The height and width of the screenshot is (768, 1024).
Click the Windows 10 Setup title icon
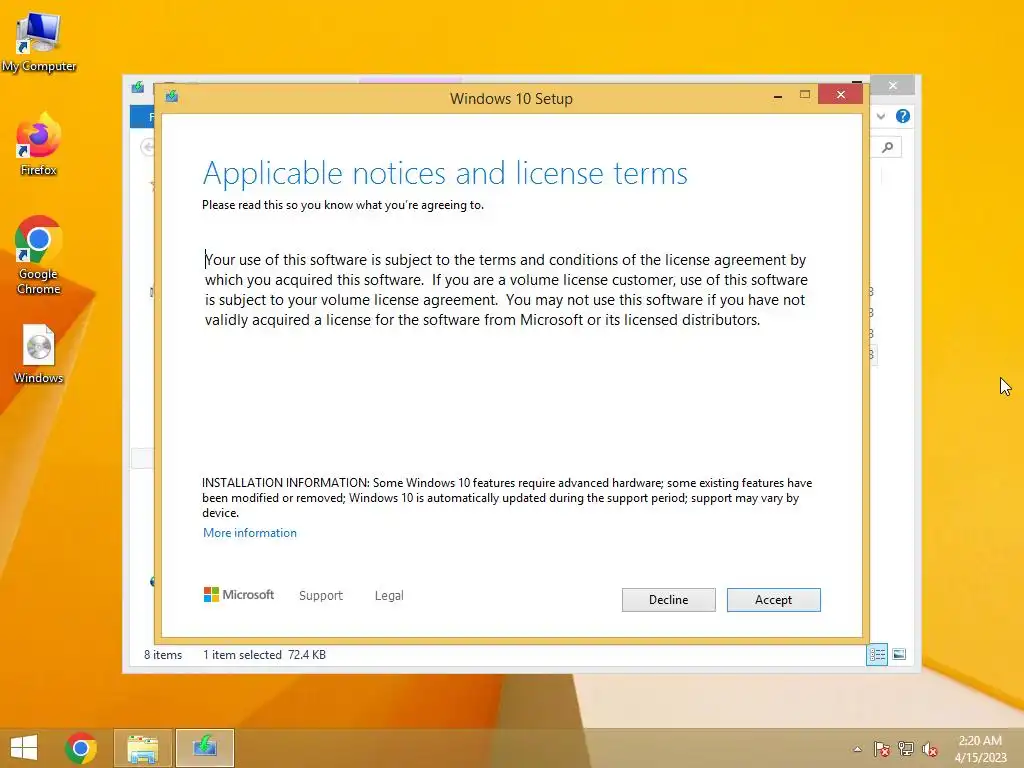172,97
